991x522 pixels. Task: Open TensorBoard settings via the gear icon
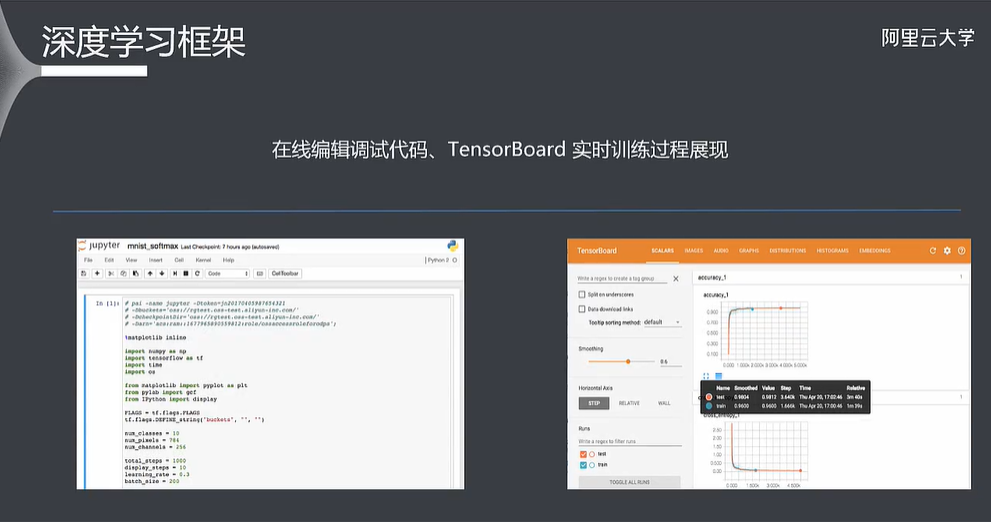tap(947, 251)
